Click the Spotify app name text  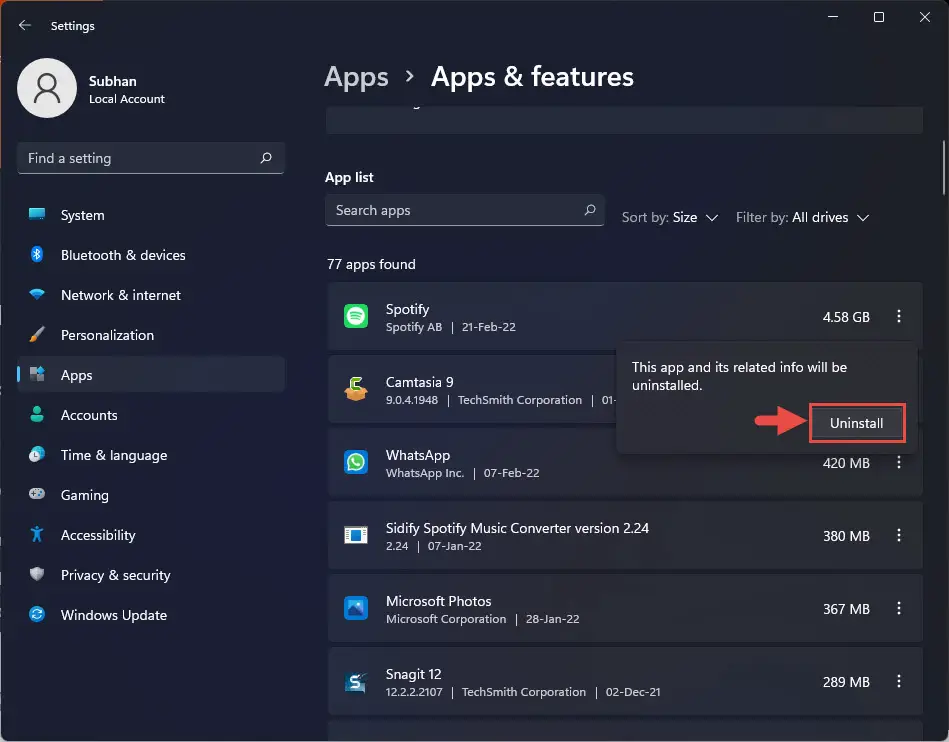407,309
